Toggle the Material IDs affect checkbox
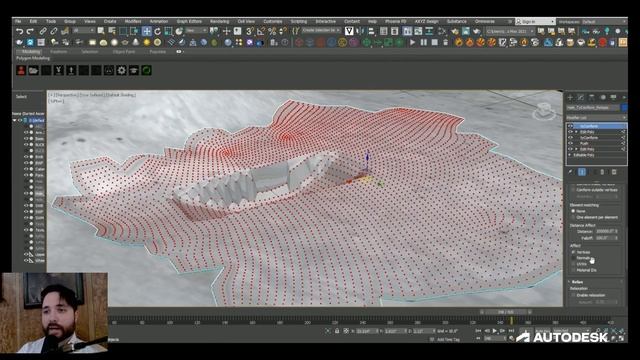This screenshot has height=360, width=640. coord(573,270)
